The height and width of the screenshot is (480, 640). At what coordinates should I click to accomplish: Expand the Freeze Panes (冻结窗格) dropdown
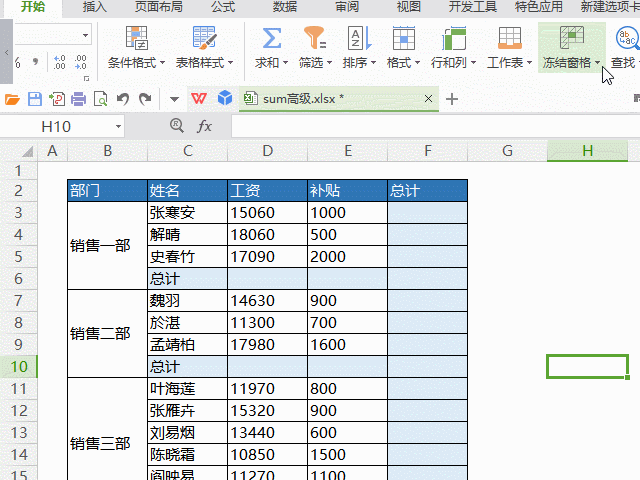coord(598,63)
